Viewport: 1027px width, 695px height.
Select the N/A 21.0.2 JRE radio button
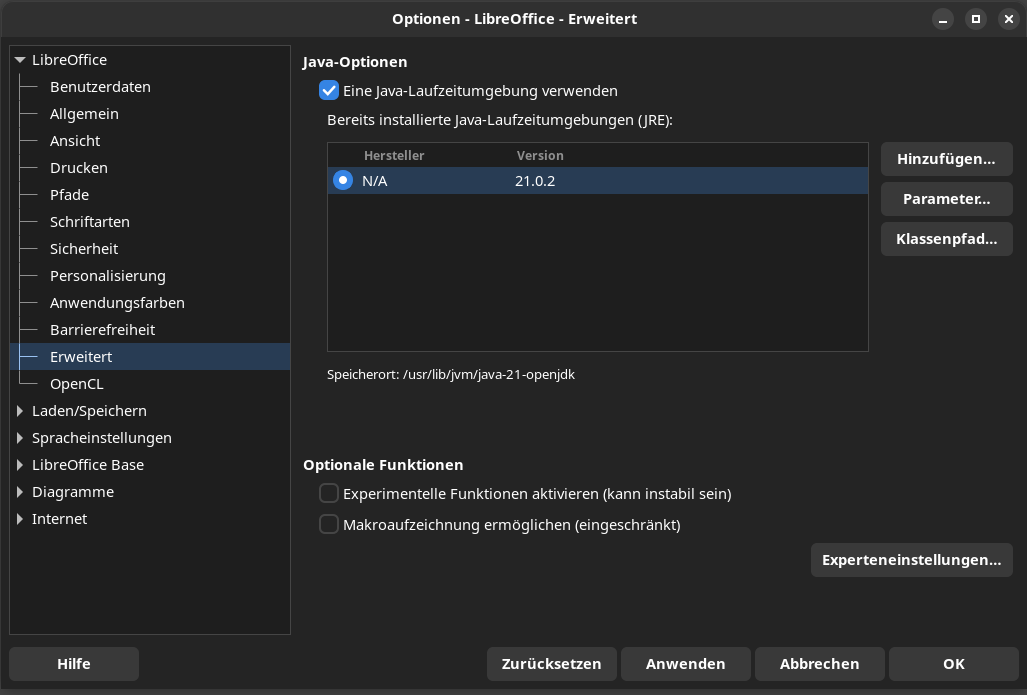click(x=343, y=181)
